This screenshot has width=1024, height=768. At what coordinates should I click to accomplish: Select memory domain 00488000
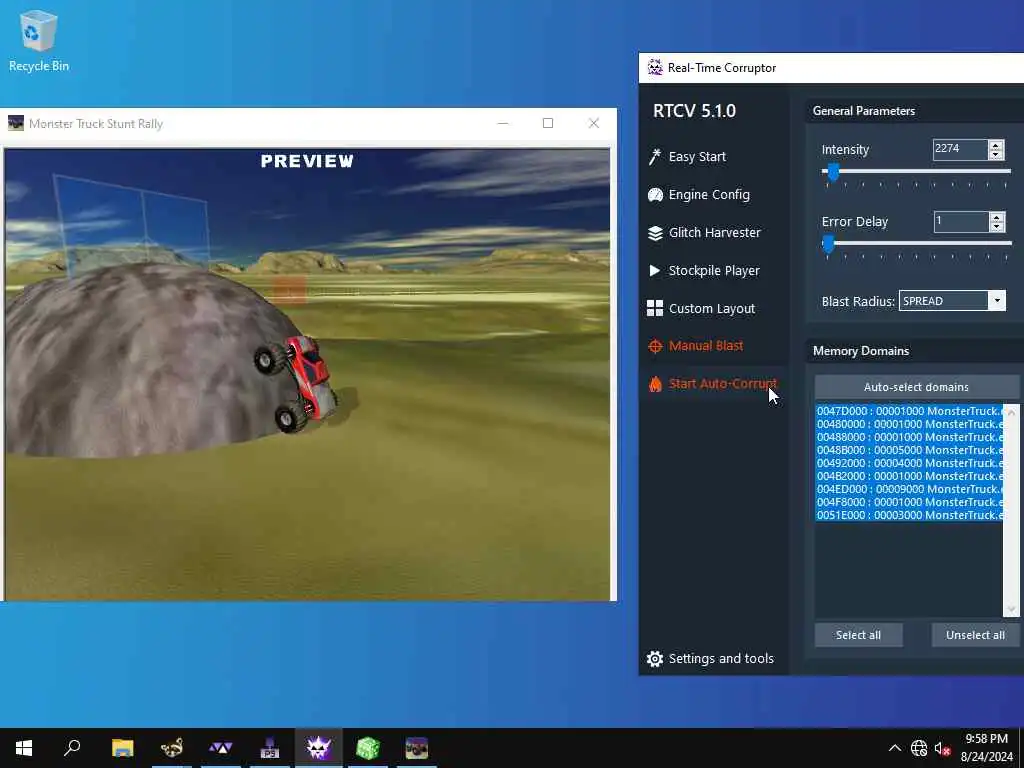click(909, 437)
